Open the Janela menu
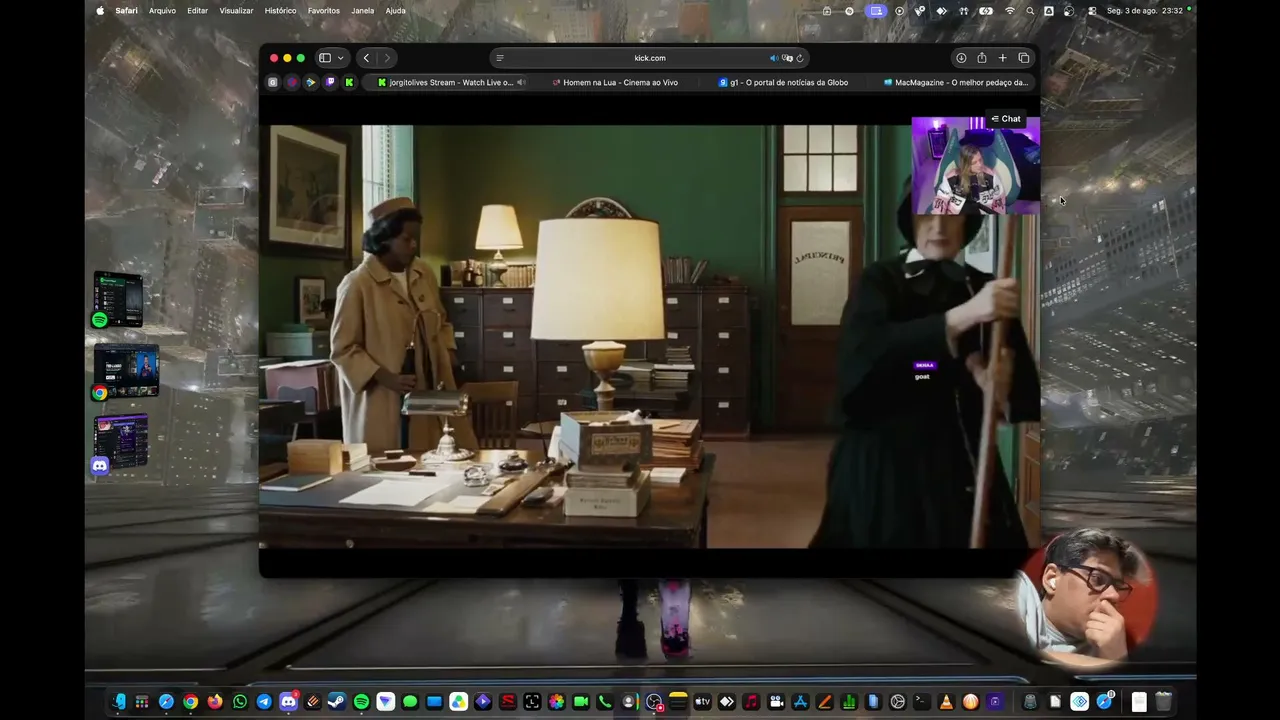The width and height of the screenshot is (1280, 720). [363, 11]
